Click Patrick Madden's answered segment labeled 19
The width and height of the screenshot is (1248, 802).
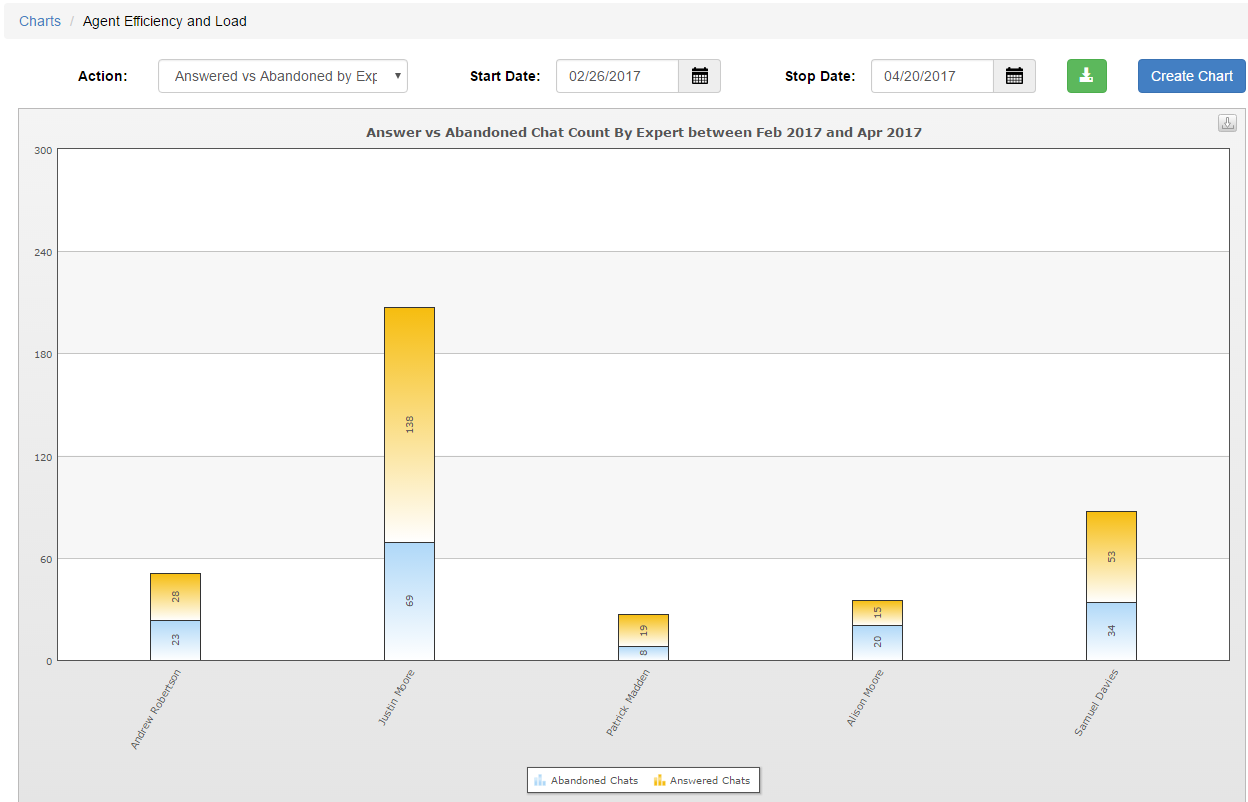[643, 630]
